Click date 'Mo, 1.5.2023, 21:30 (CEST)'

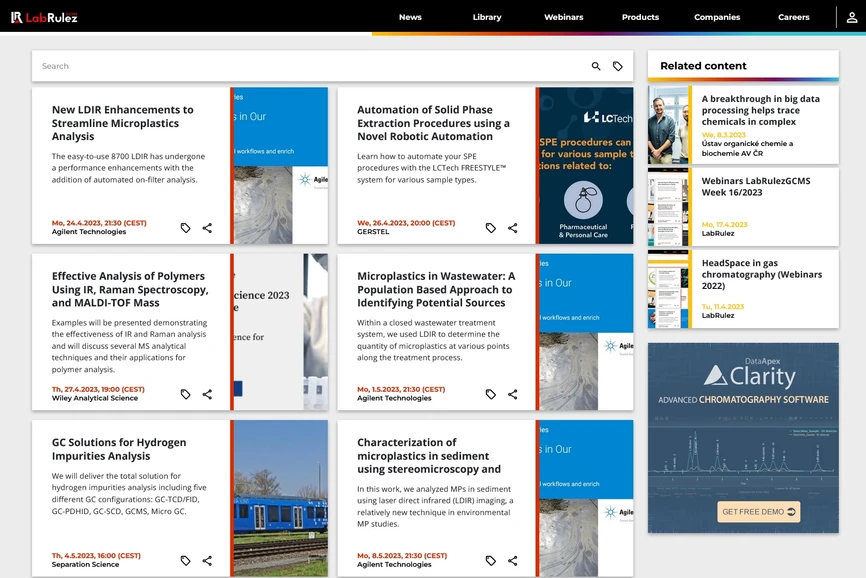(401, 389)
